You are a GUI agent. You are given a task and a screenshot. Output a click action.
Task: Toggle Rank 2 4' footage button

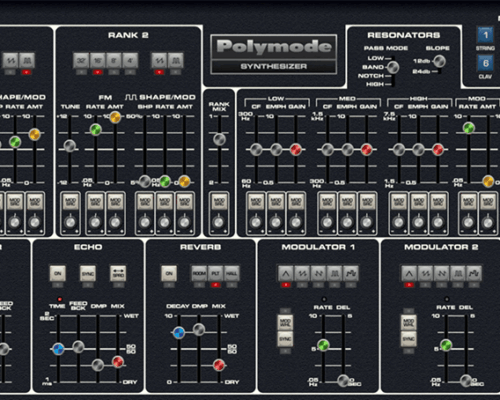tap(130, 61)
